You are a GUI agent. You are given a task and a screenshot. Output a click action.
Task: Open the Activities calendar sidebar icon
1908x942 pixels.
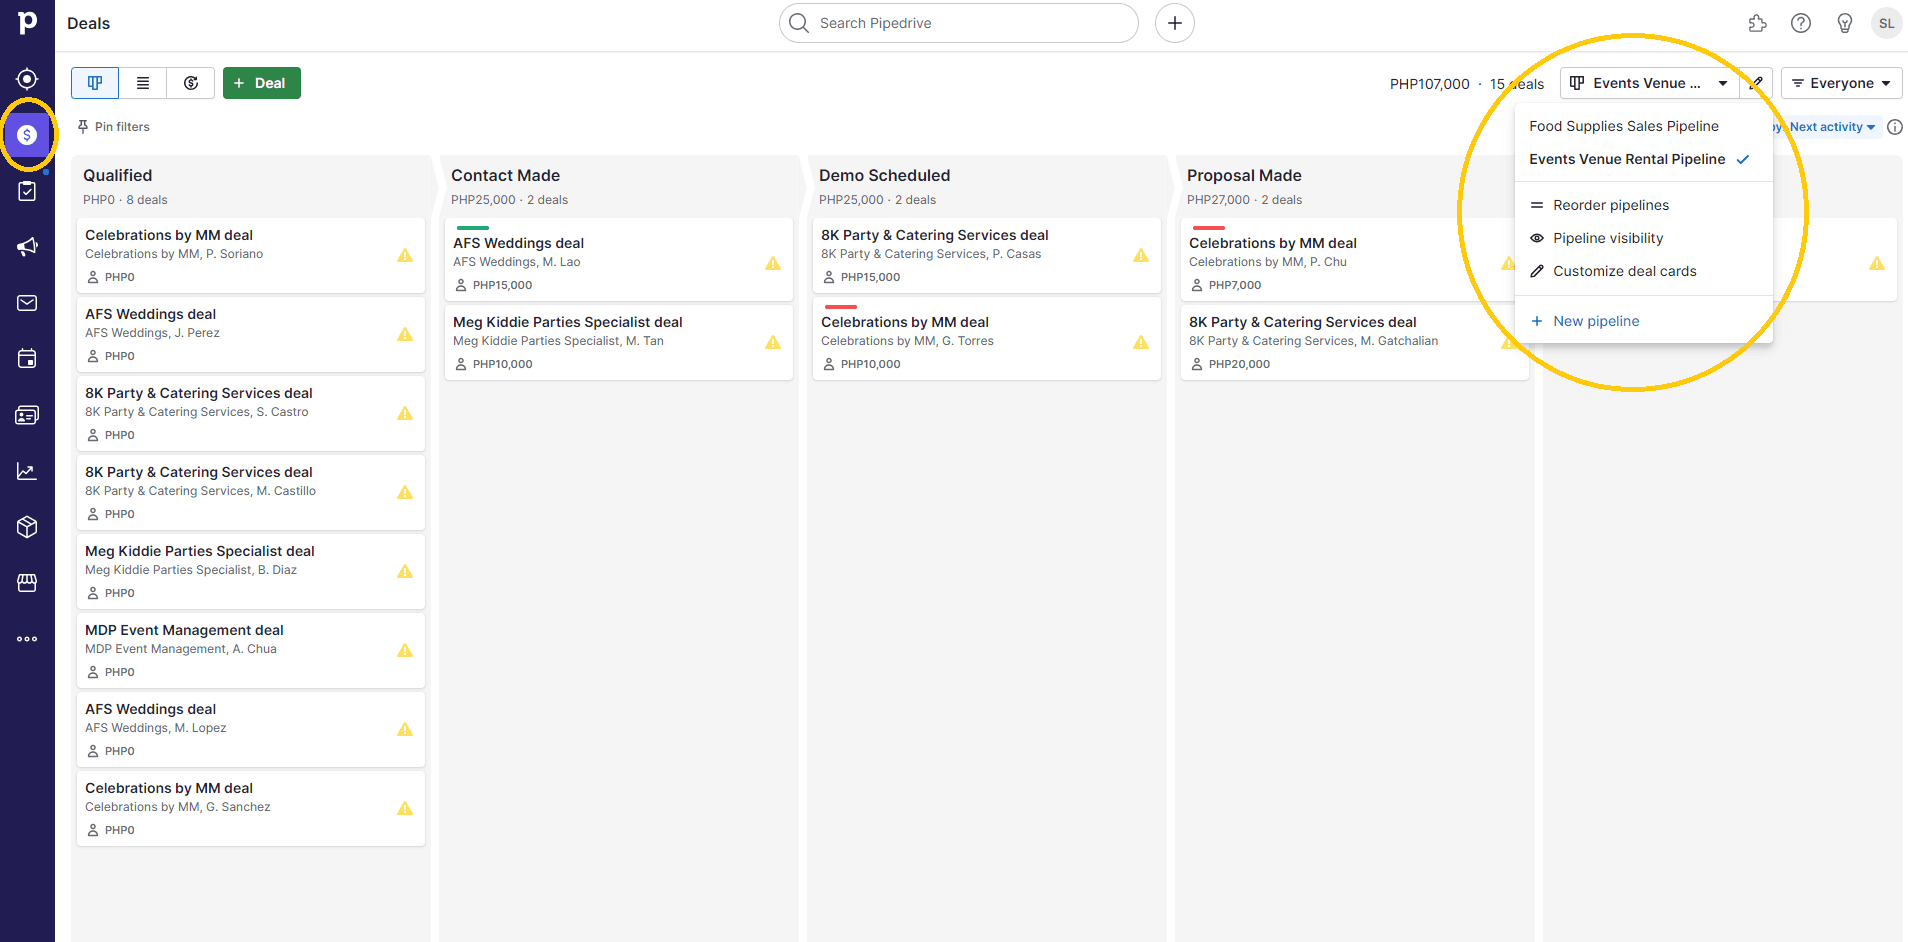click(27, 358)
